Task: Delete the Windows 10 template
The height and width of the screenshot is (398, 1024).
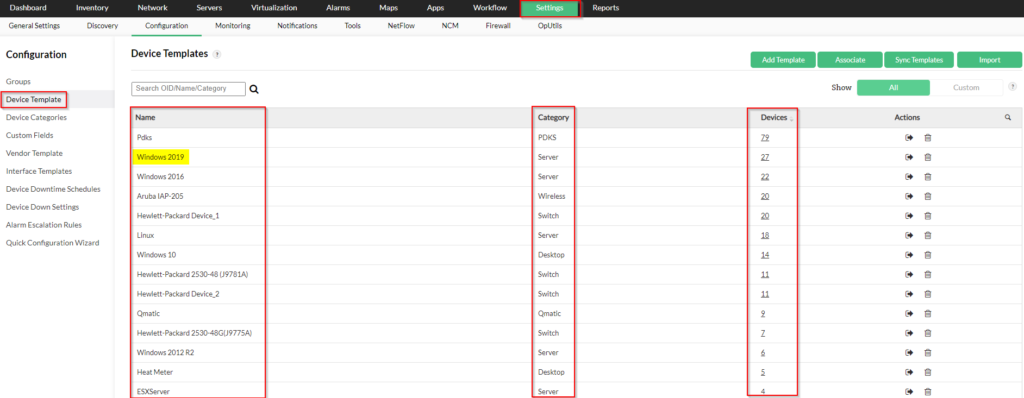Action: point(927,255)
